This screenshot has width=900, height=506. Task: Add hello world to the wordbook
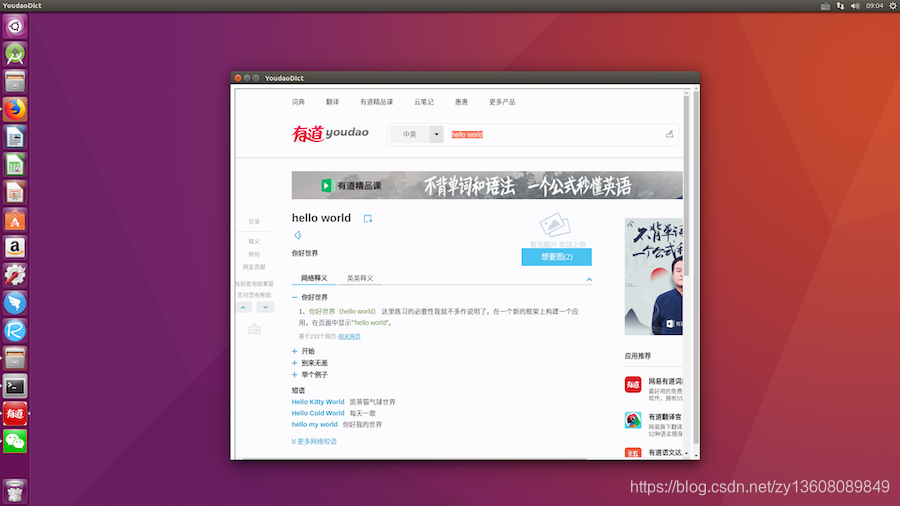(x=368, y=219)
